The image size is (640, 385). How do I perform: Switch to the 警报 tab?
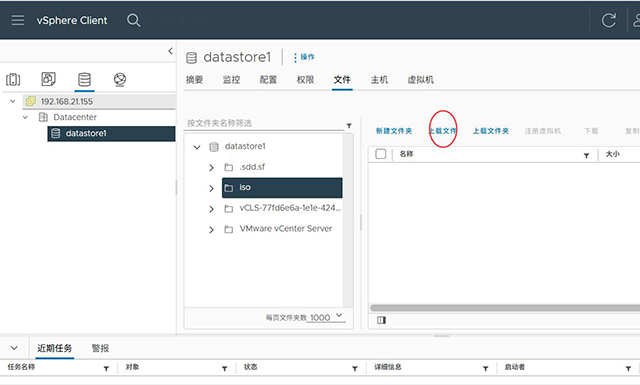click(100, 348)
